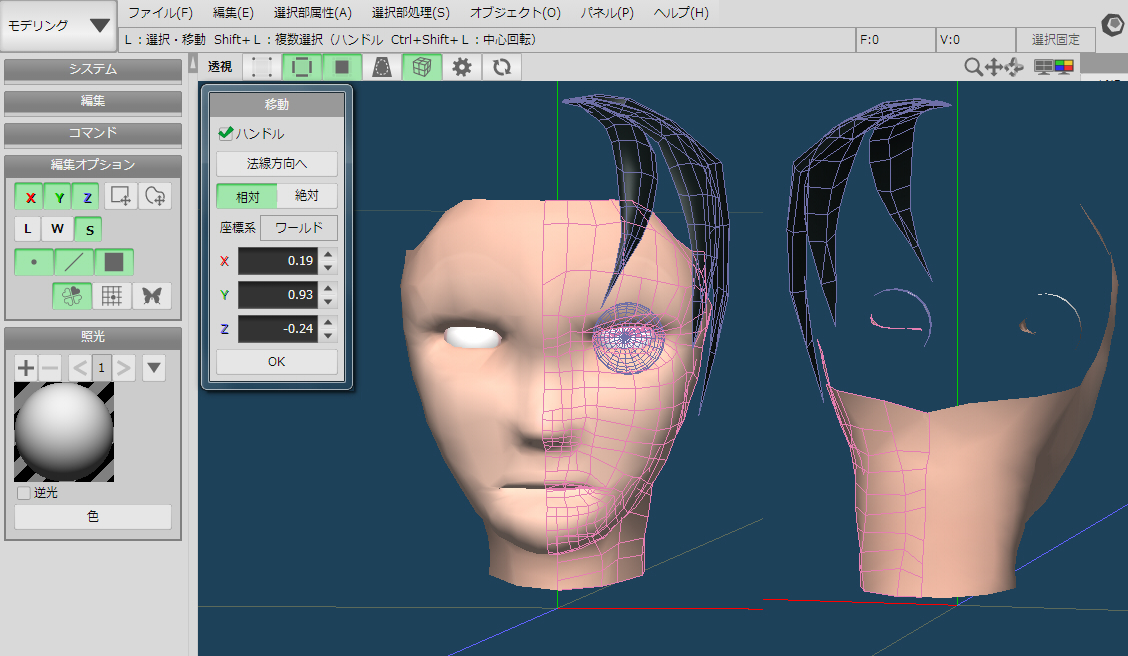This screenshot has height=656, width=1128.
Task: Select the rectangle selection mode icon
Action: click(121, 197)
